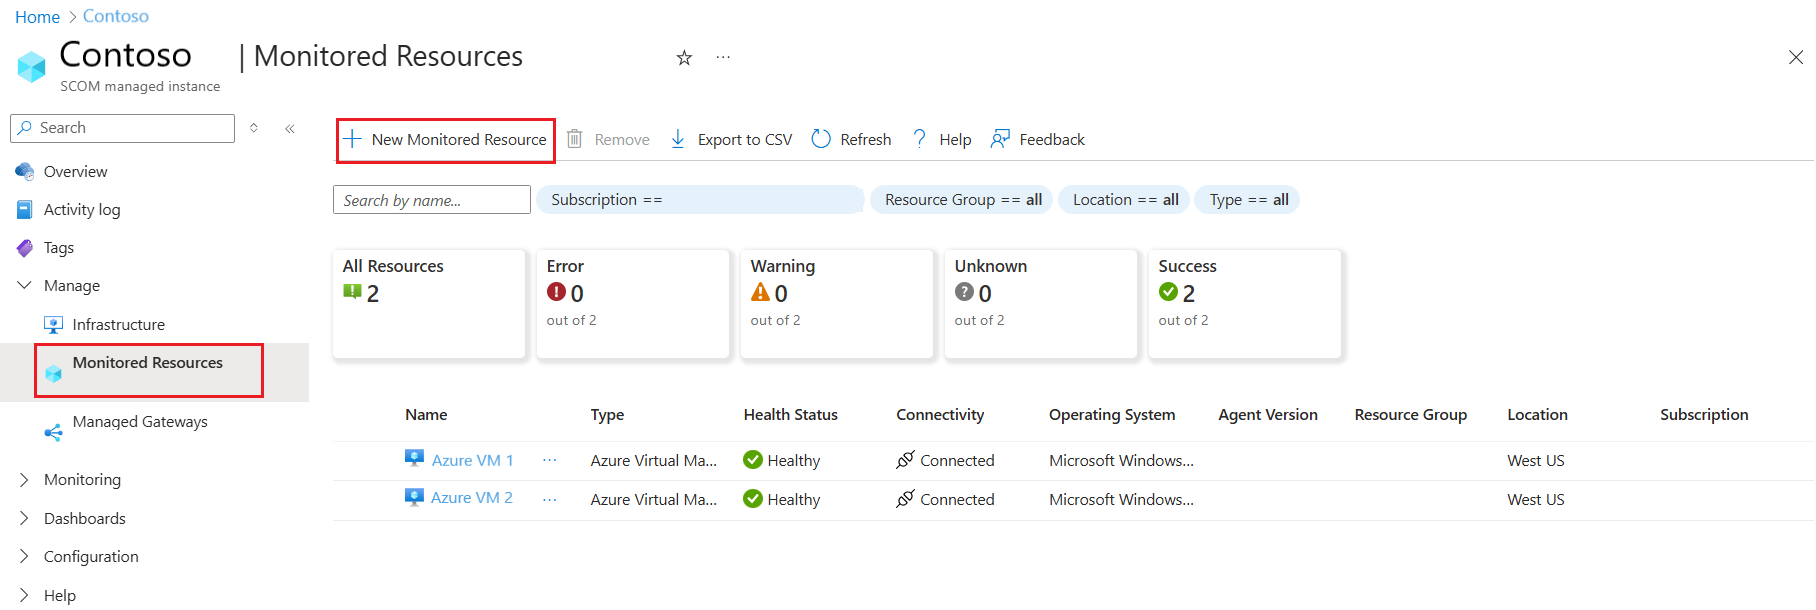The width and height of the screenshot is (1816, 610).
Task: Click the Help question mark icon
Action: click(920, 139)
